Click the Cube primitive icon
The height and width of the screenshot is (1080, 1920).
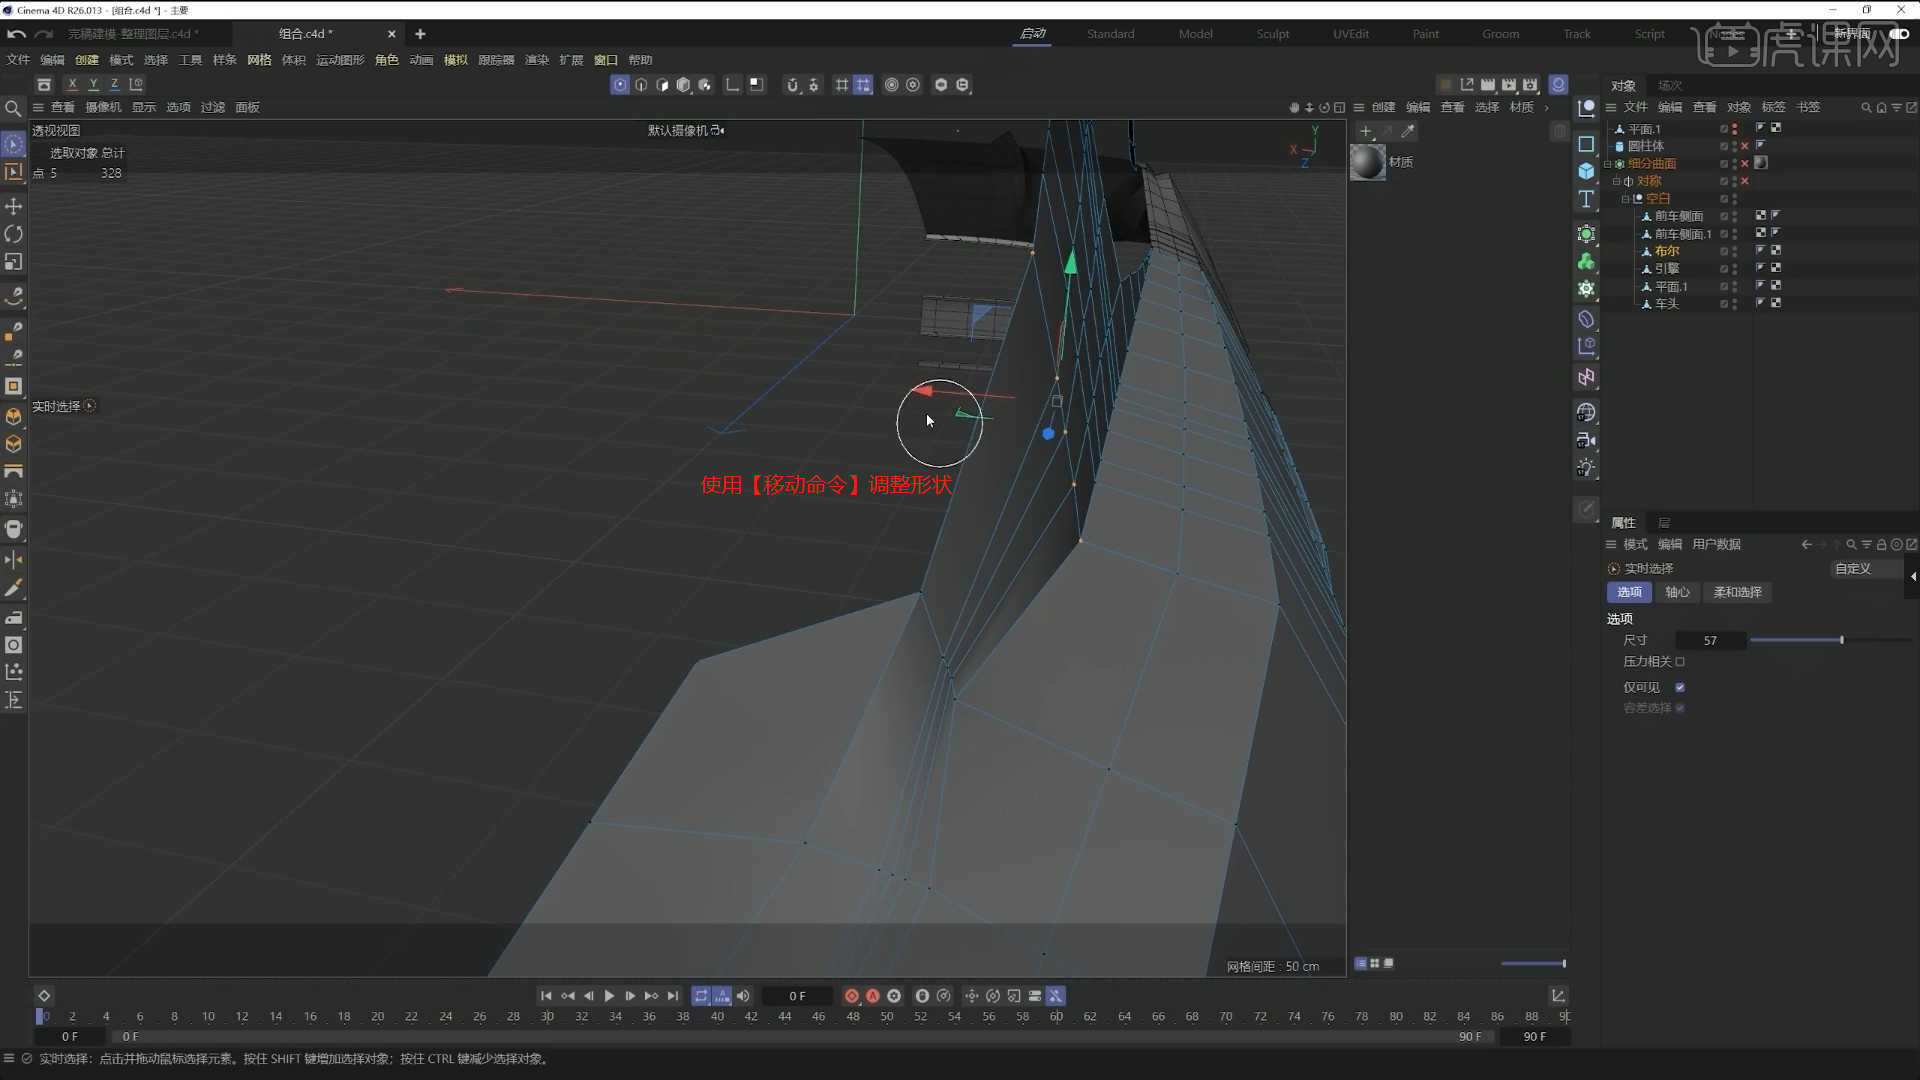[x=1586, y=171]
